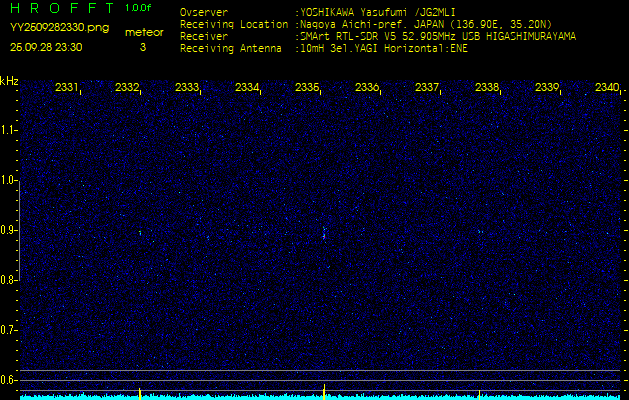Select the 2335 time marker

(307, 88)
